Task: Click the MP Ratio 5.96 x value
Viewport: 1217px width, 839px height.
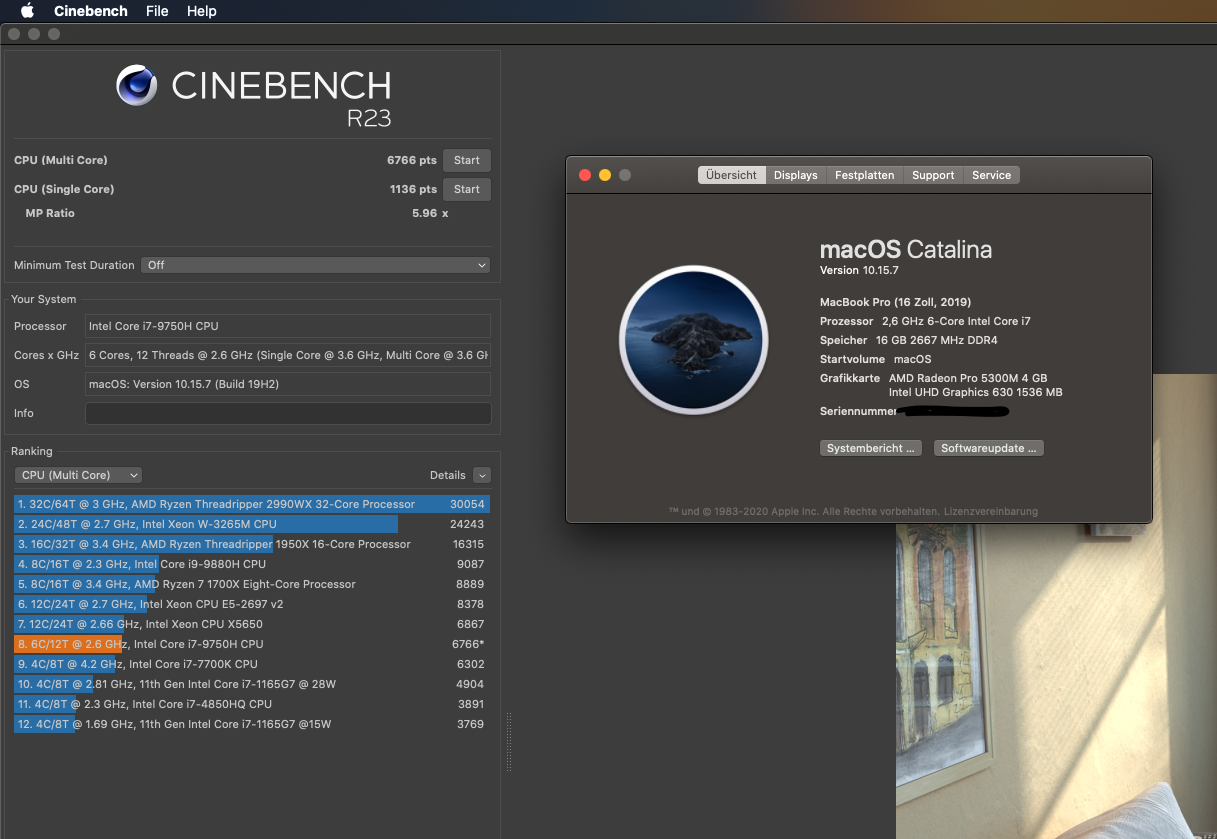Action: pyautogui.click(x=430, y=213)
